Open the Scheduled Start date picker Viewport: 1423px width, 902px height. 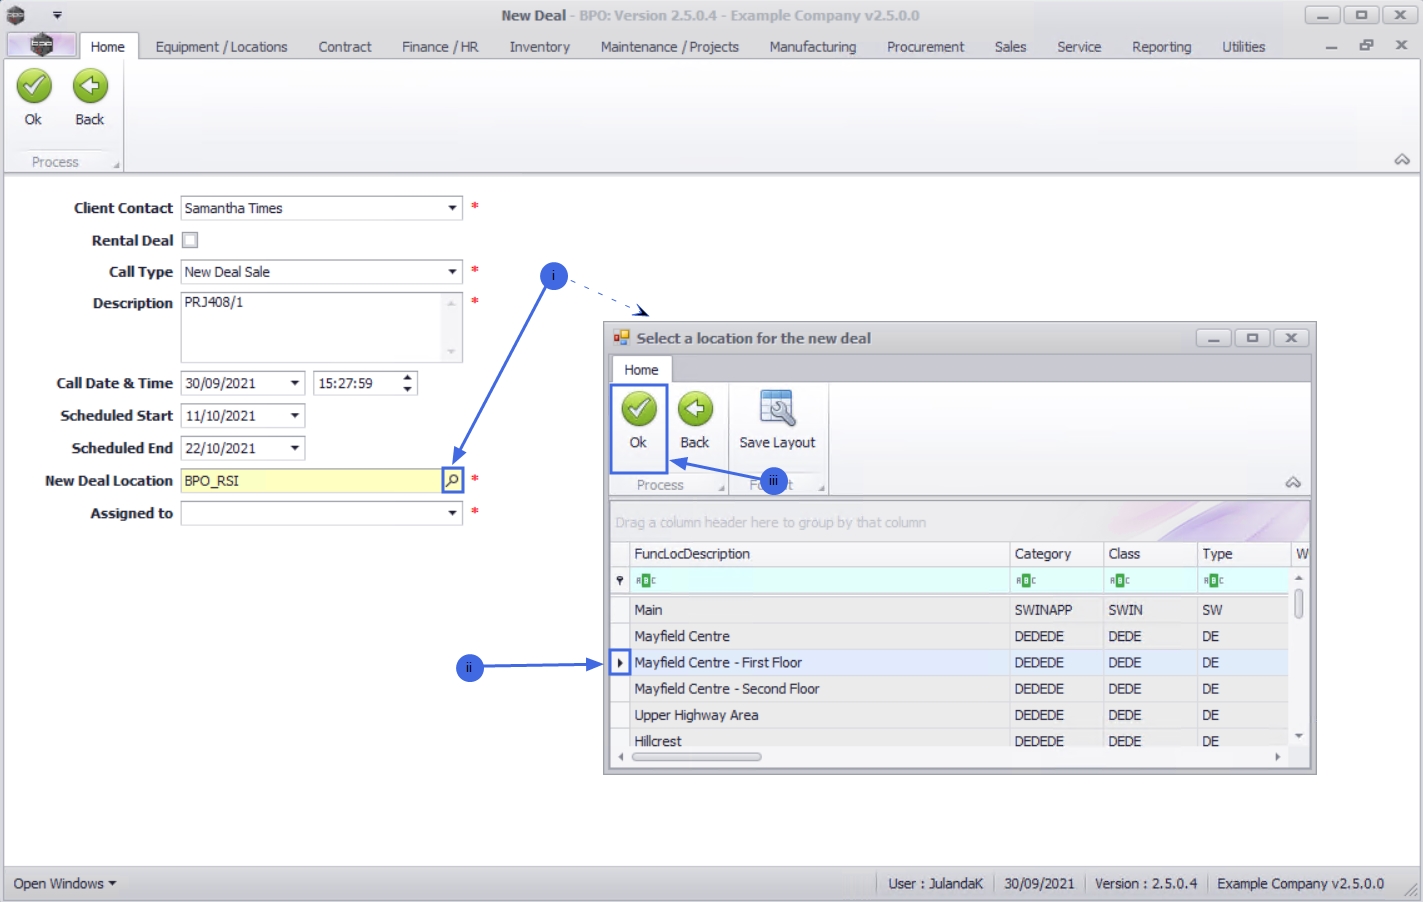(295, 416)
